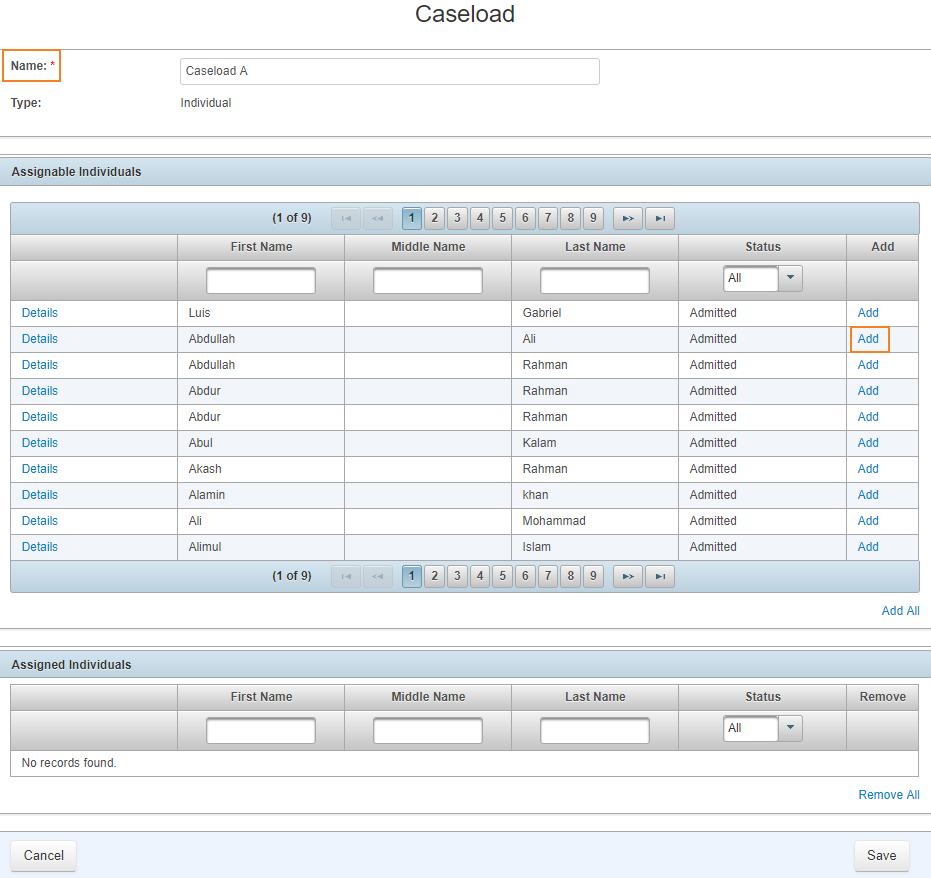Open Details for Akash Rahman
This screenshot has width=931, height=878.
click(x=40, y=469)
